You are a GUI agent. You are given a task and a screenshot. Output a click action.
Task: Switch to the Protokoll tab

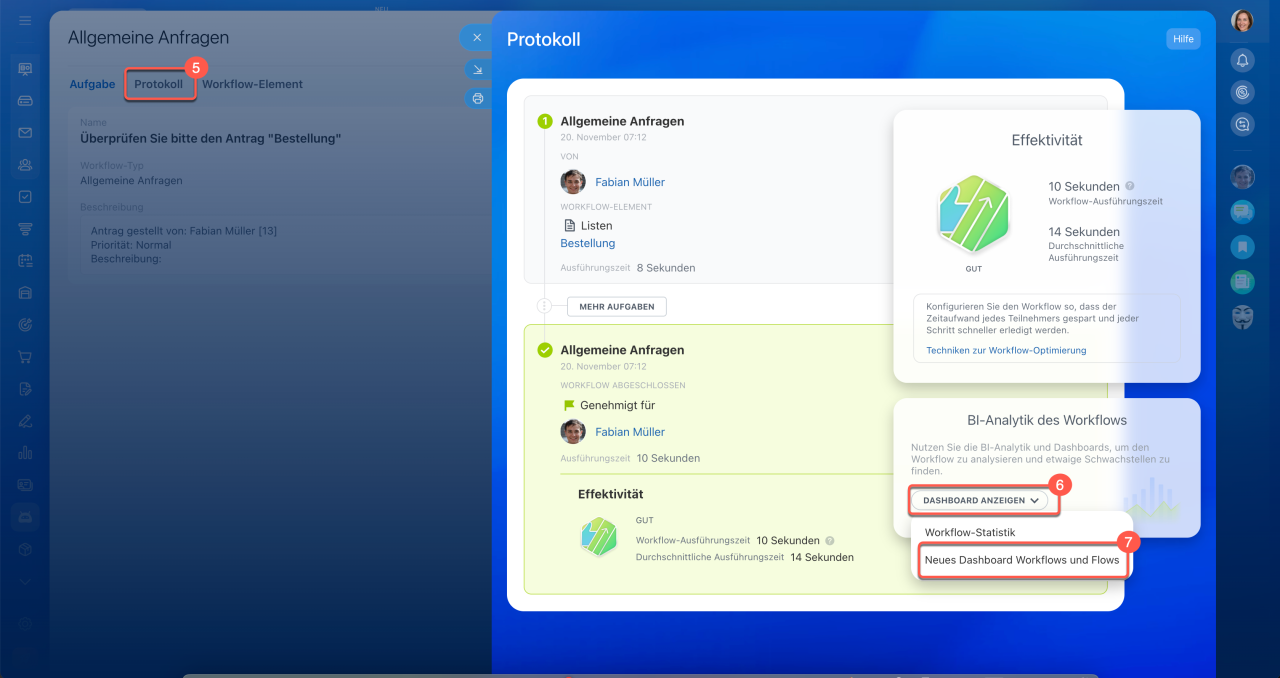point(158,84)
